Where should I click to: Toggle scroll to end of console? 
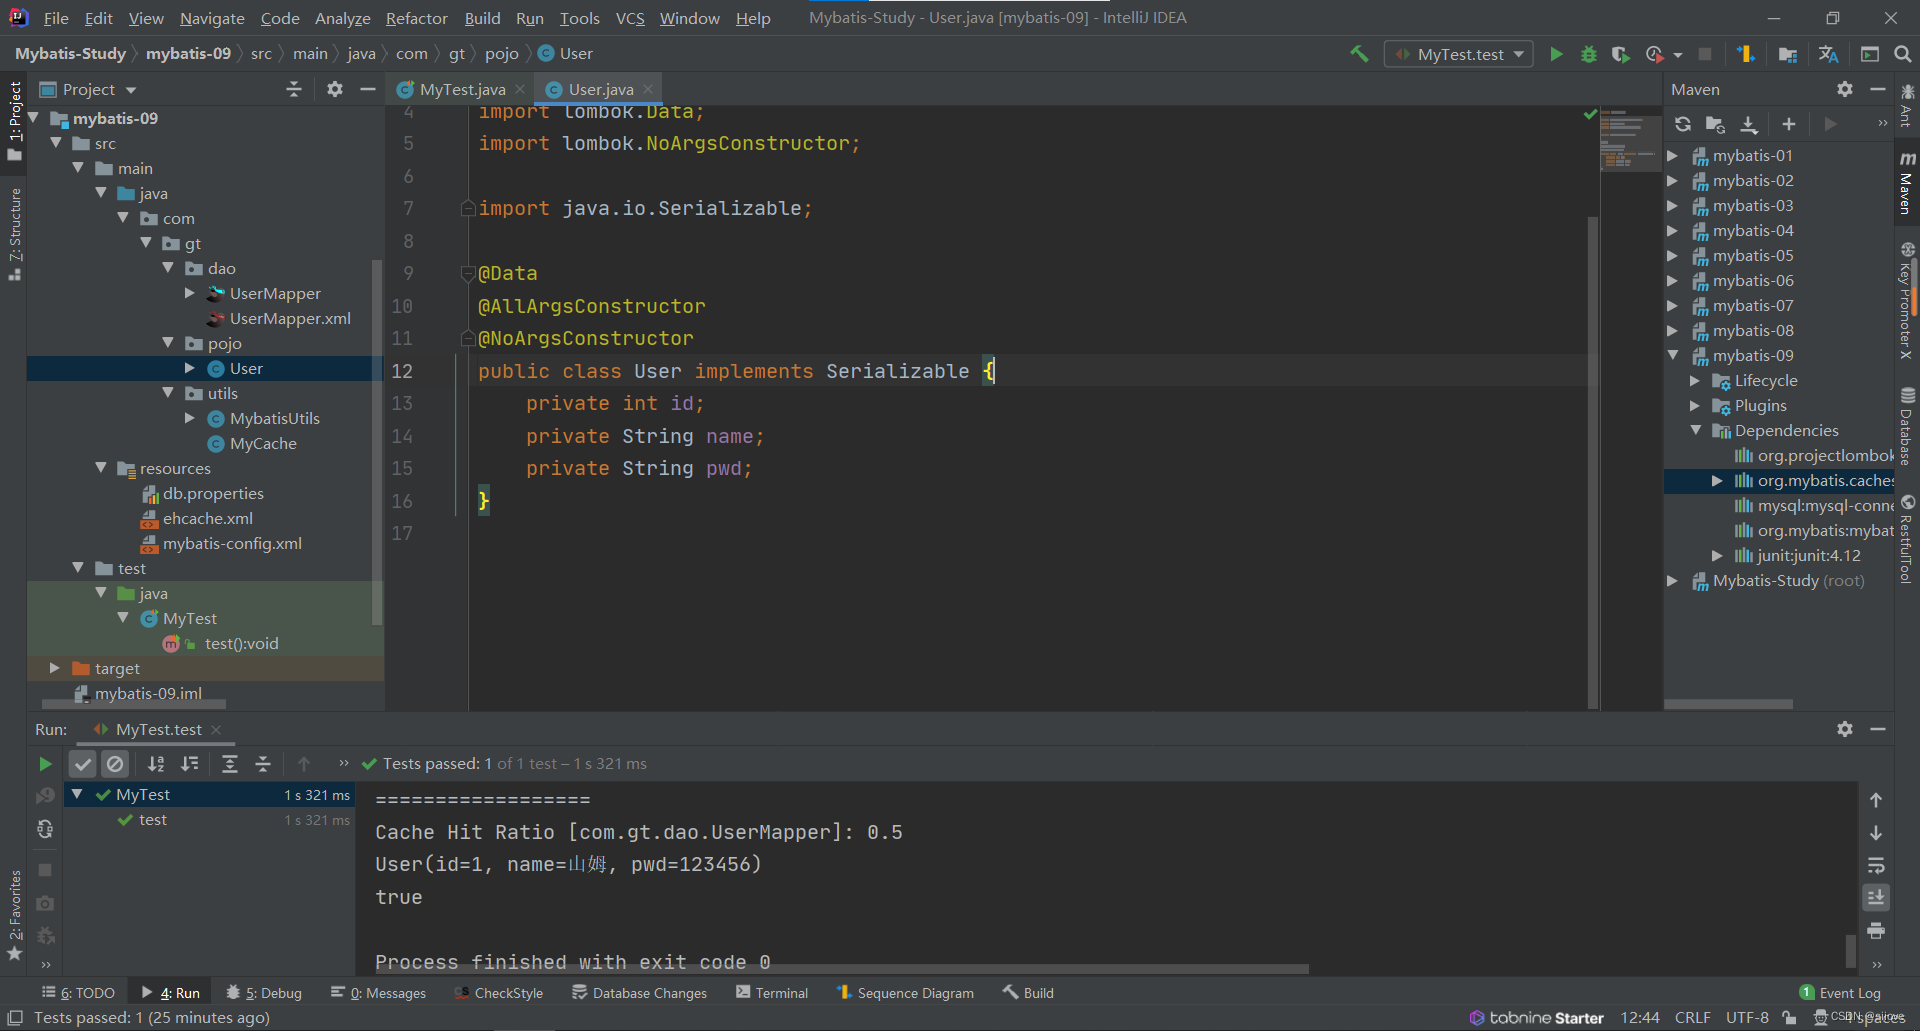[x=1876, y=898]
